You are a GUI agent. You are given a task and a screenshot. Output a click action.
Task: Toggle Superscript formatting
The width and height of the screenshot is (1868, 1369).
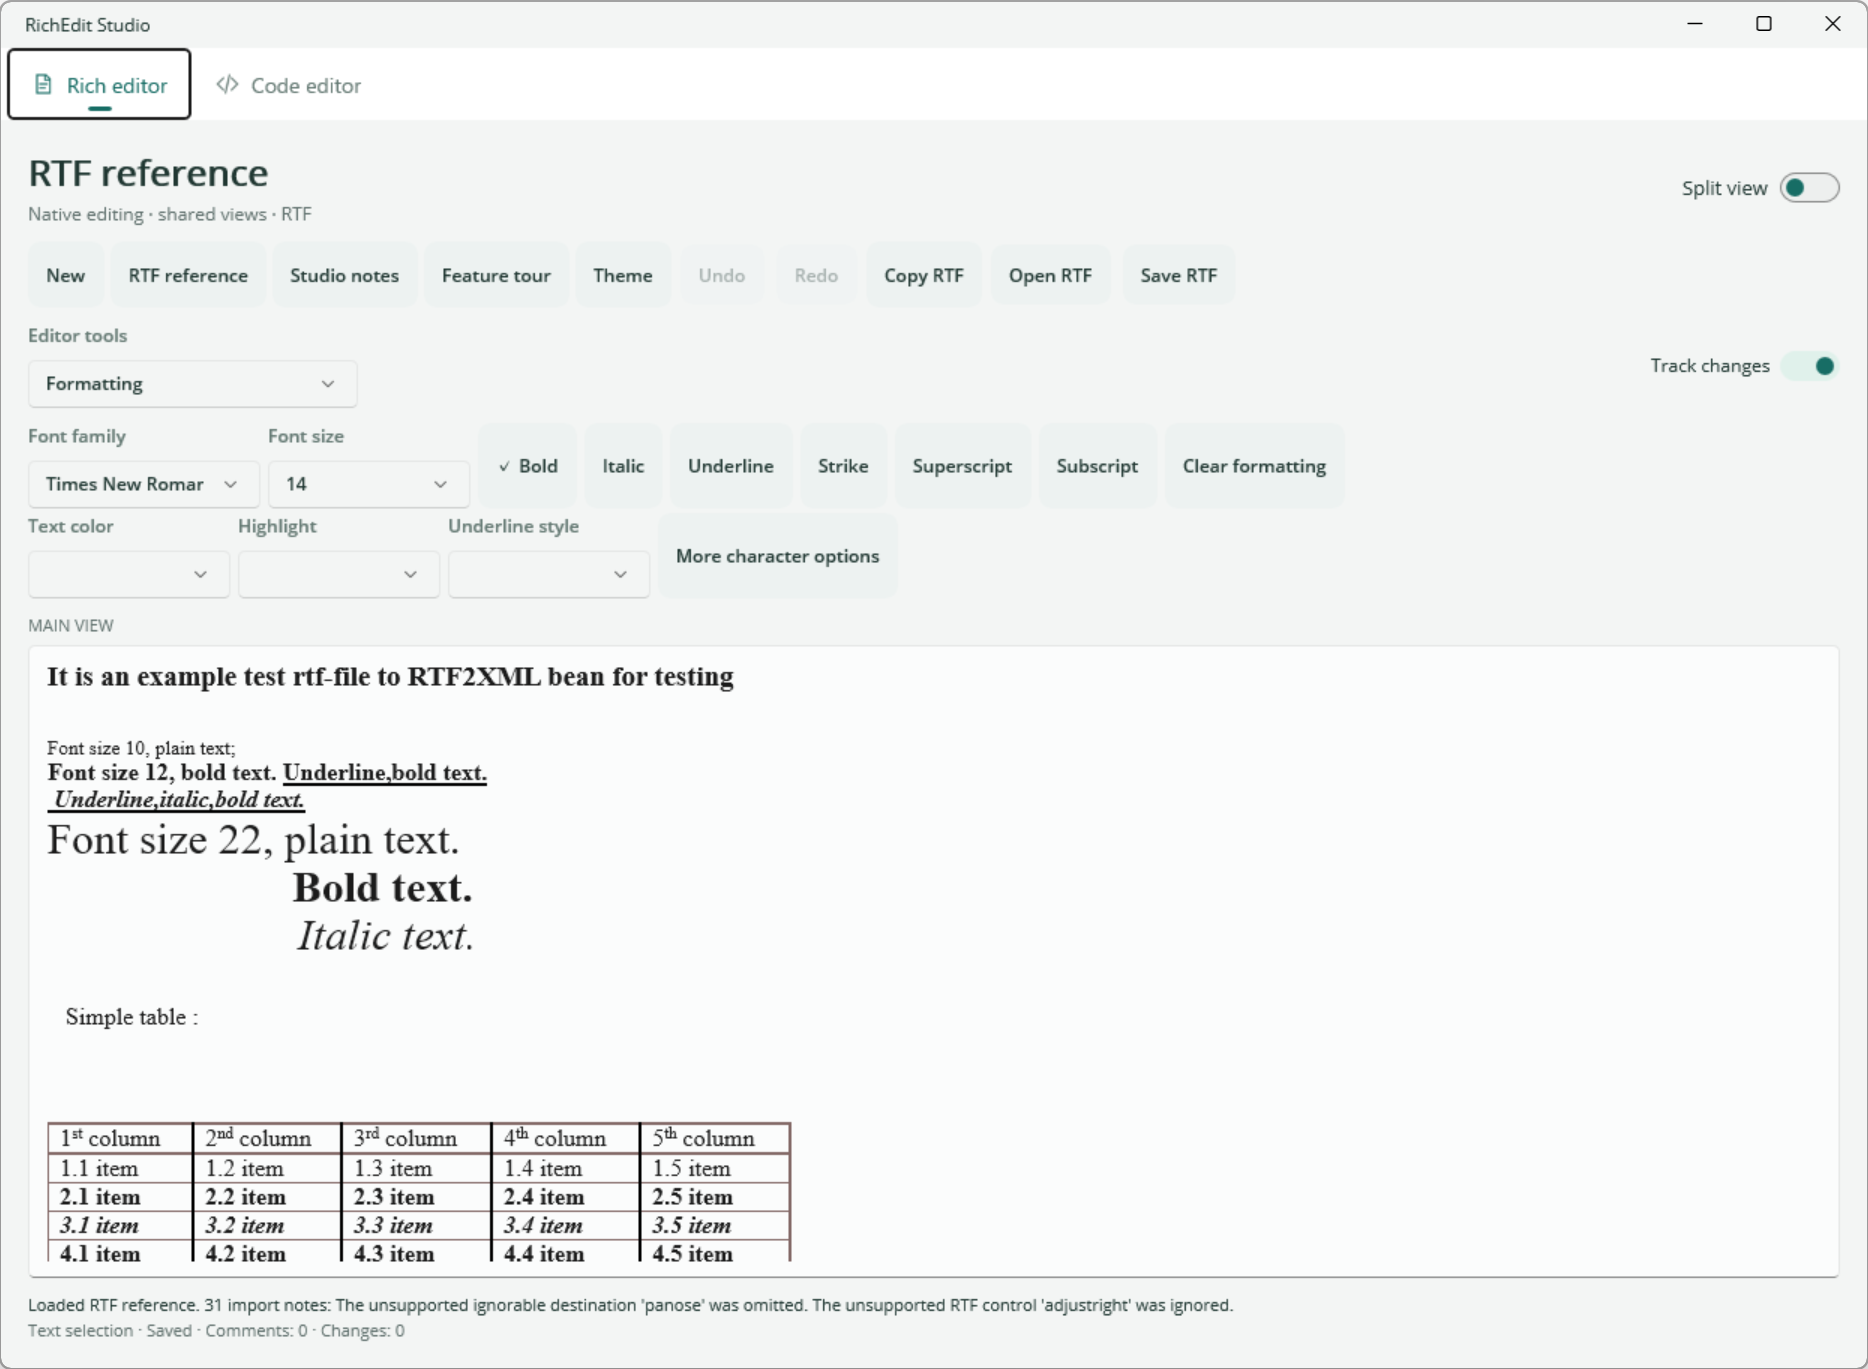tap(962, 466)
